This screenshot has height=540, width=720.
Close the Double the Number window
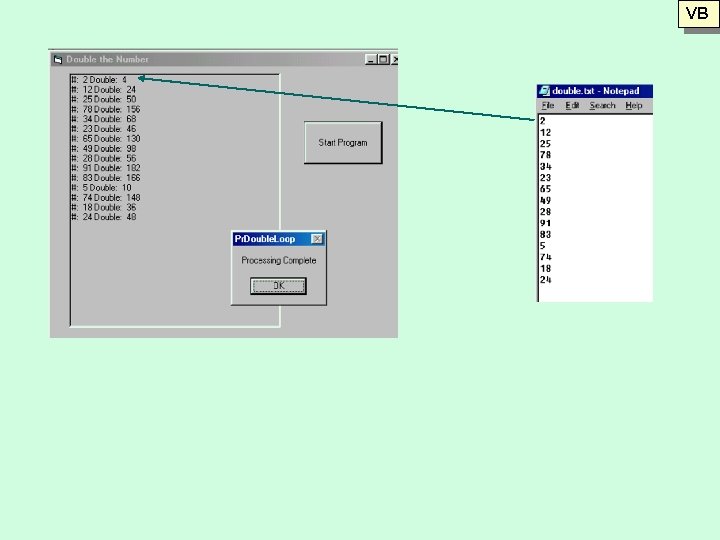pos(394,59)
